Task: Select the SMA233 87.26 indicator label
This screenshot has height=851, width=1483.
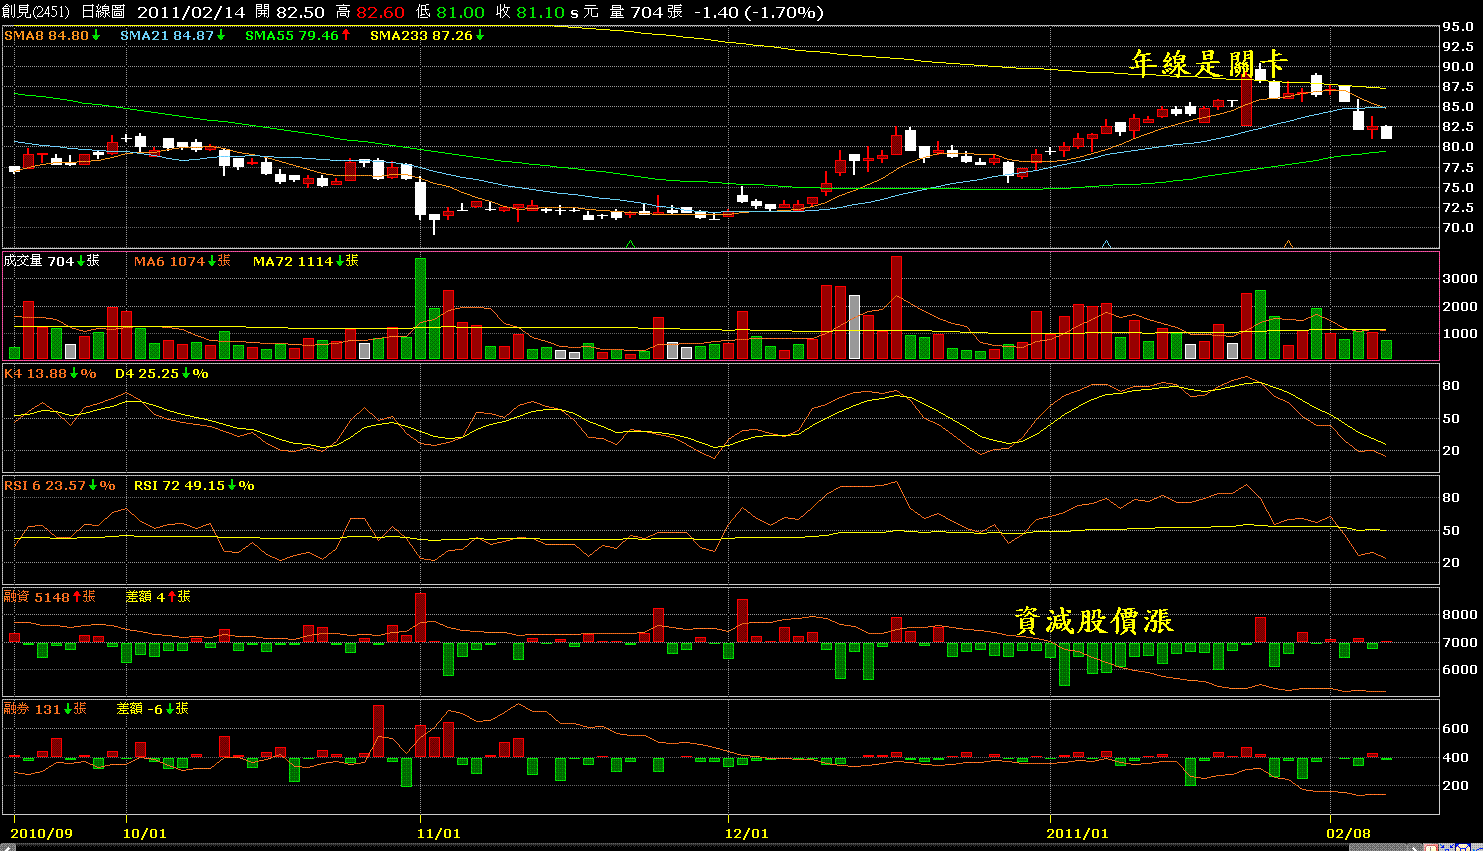Action: click(x=428, y=35)
